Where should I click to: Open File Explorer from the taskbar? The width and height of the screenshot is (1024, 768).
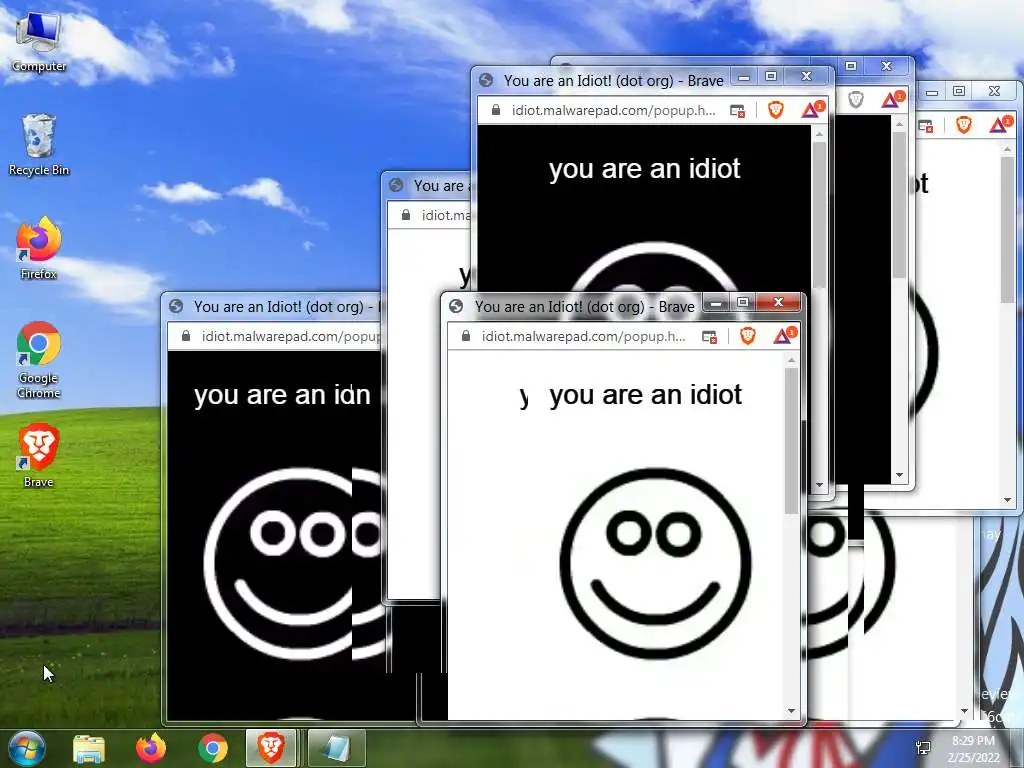coord(89,749)
